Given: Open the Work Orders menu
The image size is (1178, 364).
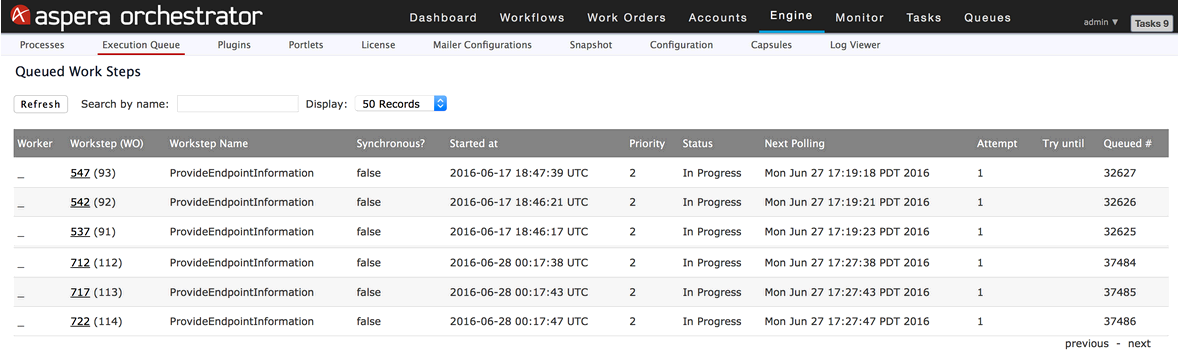Looking at the screenshot, I should click(x=627, y=17).
